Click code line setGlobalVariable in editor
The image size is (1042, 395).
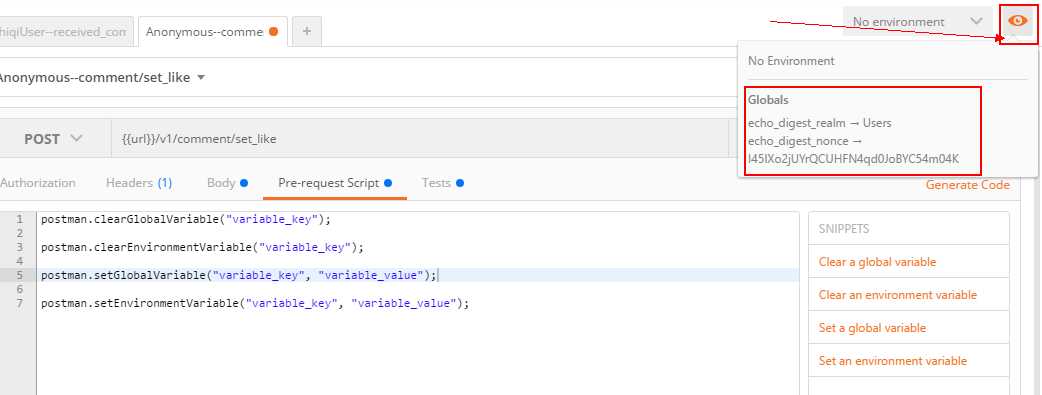[239, 275]
